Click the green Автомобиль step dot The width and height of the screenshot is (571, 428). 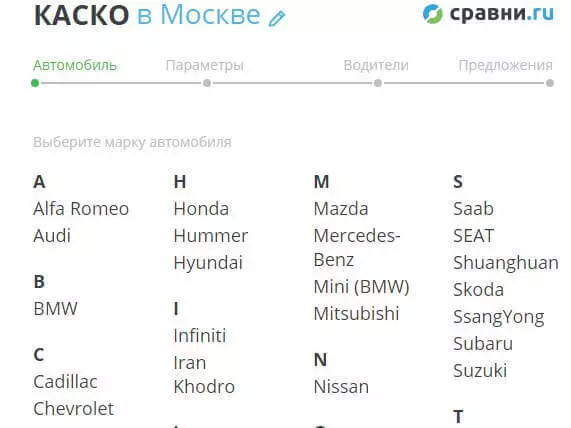[35, 83]
